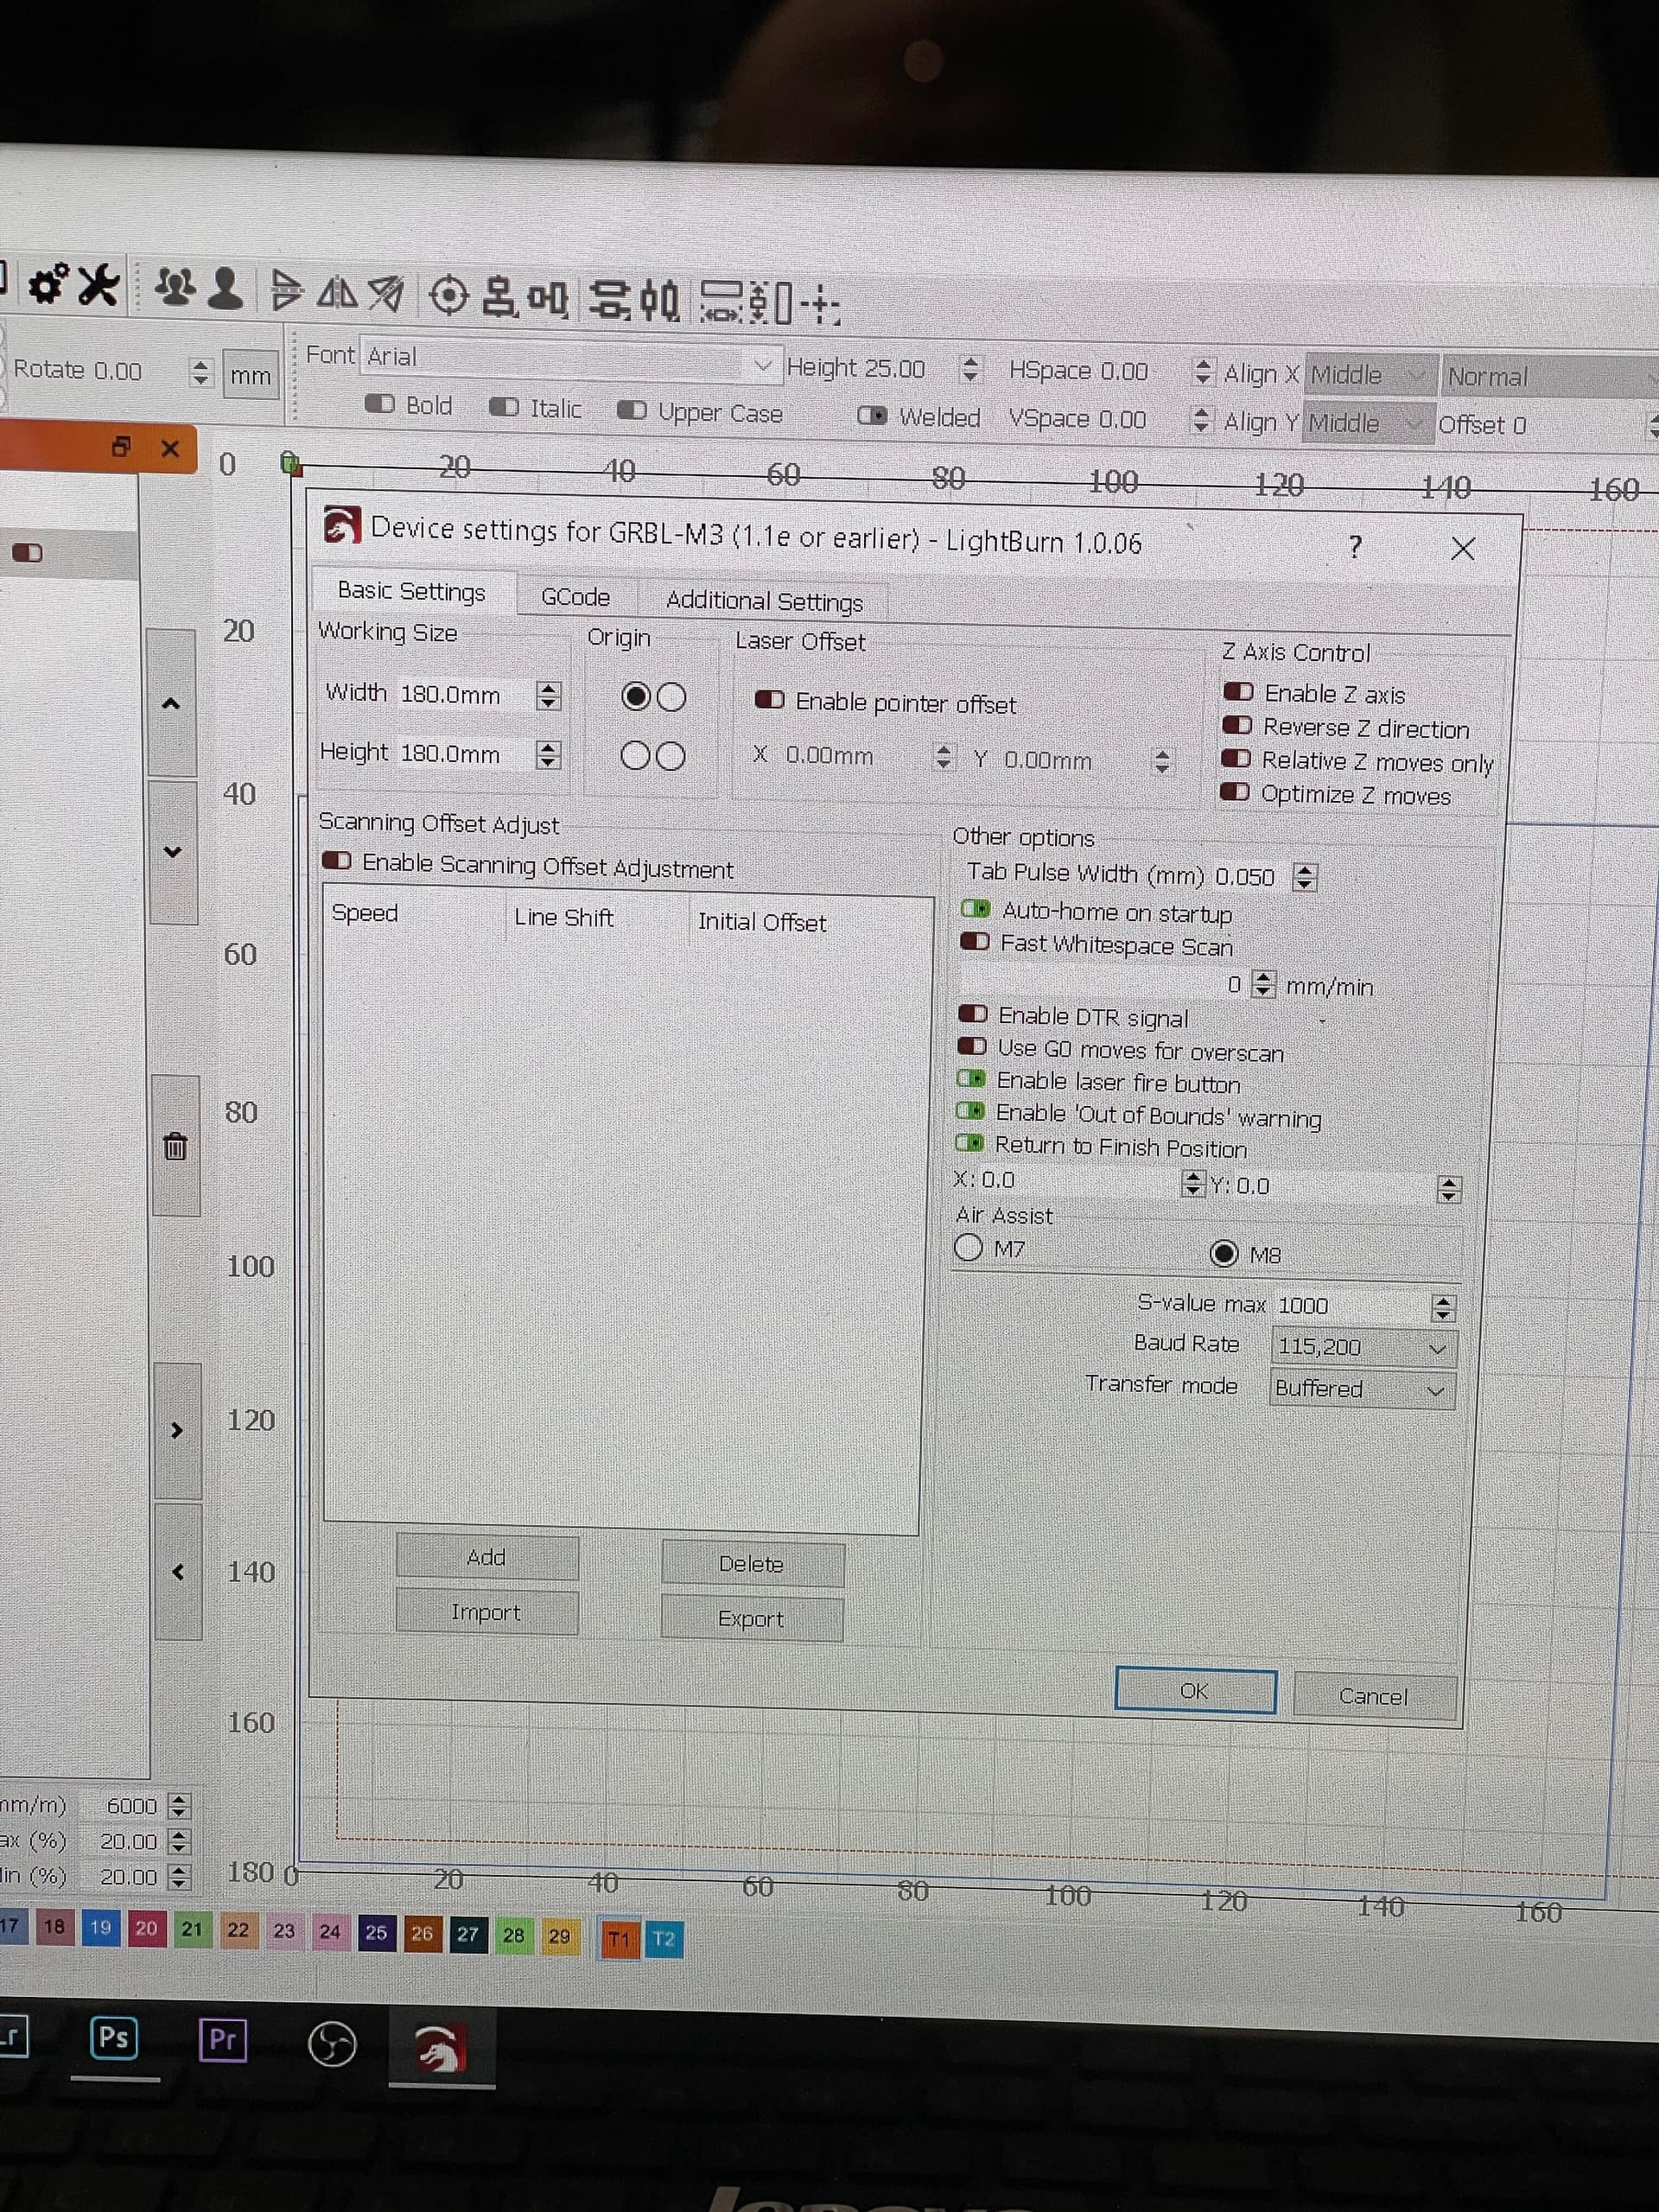The width and height of the screenshot is (1659, 2212).
Task: Select the T1 tool layer swatch
Action: pyautogui.click(x=619, y=1940)
